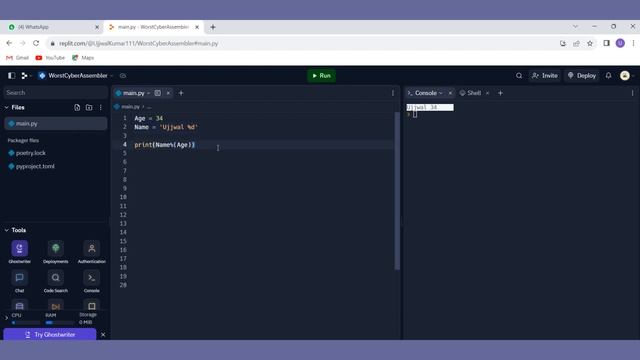640x360 pixels.
Task: Click the 'Ujjwal %d' string on line 2
Action: coord(179,127)
